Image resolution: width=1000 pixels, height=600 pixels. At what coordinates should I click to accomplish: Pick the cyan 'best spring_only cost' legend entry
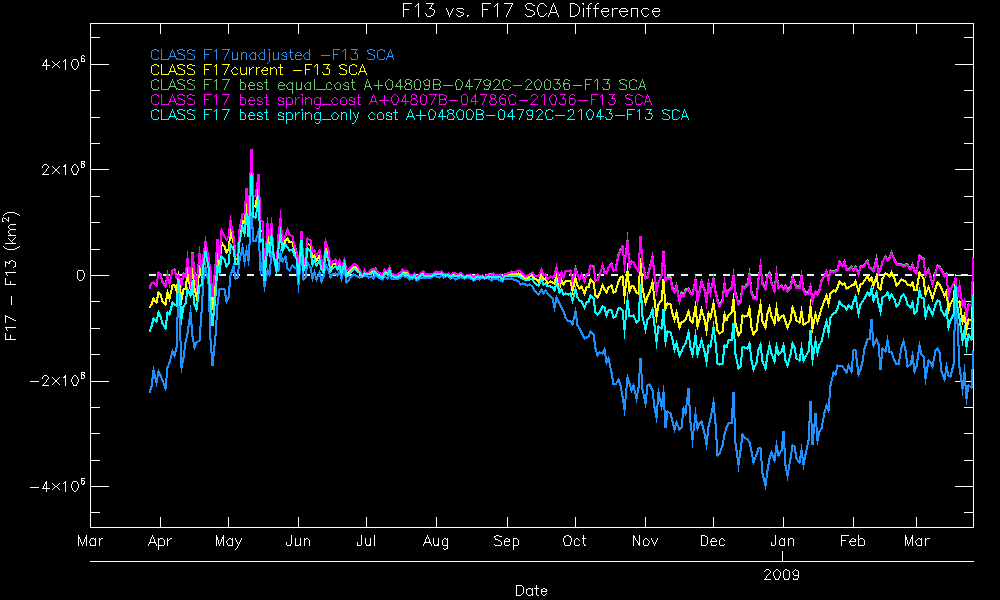point(419,115)
